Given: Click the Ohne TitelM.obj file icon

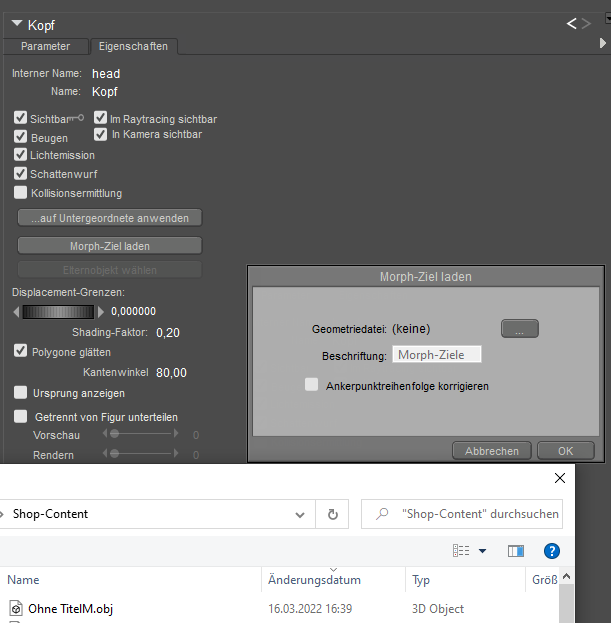Looking at the screenshot, I should click(x=16, y=609).
